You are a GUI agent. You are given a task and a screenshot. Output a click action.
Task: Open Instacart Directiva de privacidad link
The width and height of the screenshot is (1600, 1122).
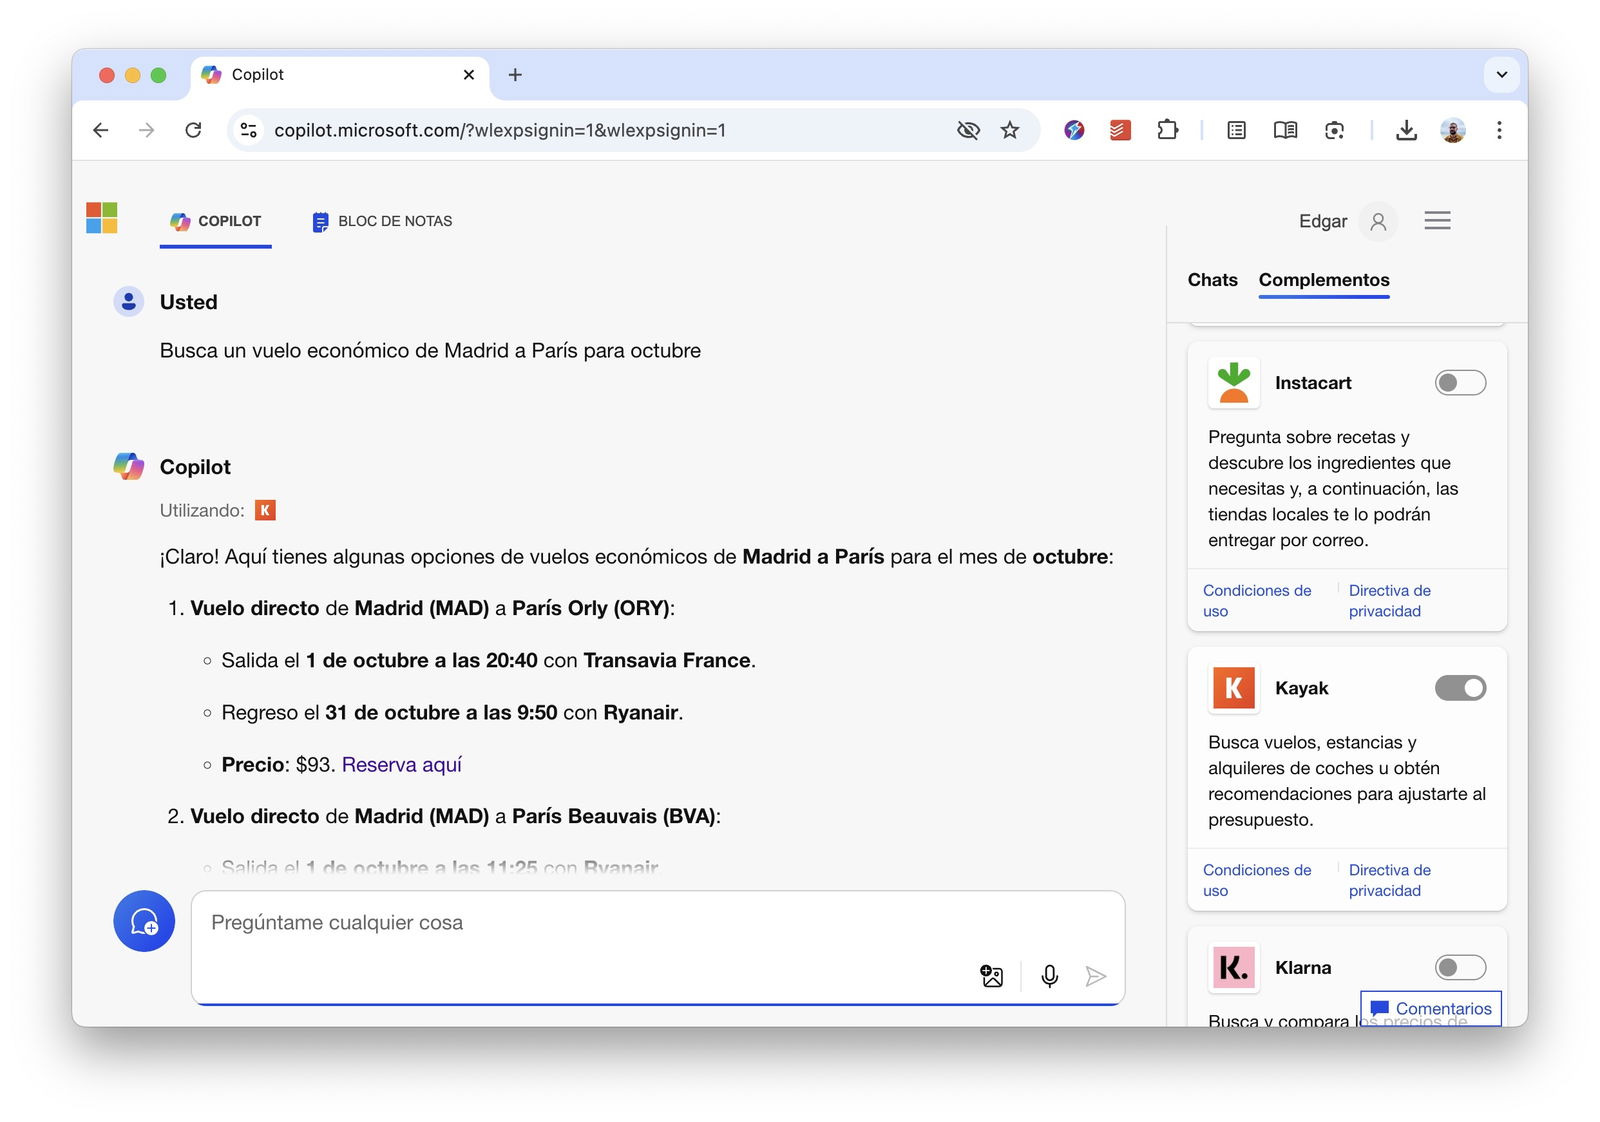1389,601
